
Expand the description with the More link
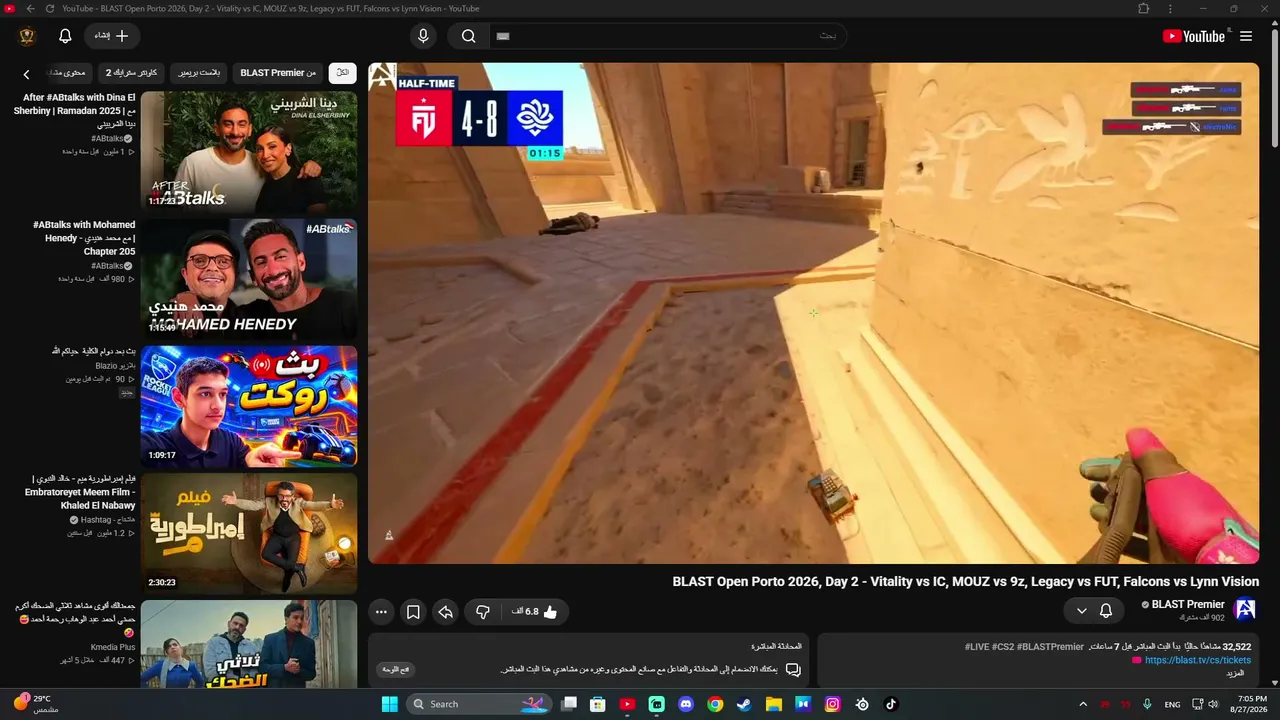1235,674
